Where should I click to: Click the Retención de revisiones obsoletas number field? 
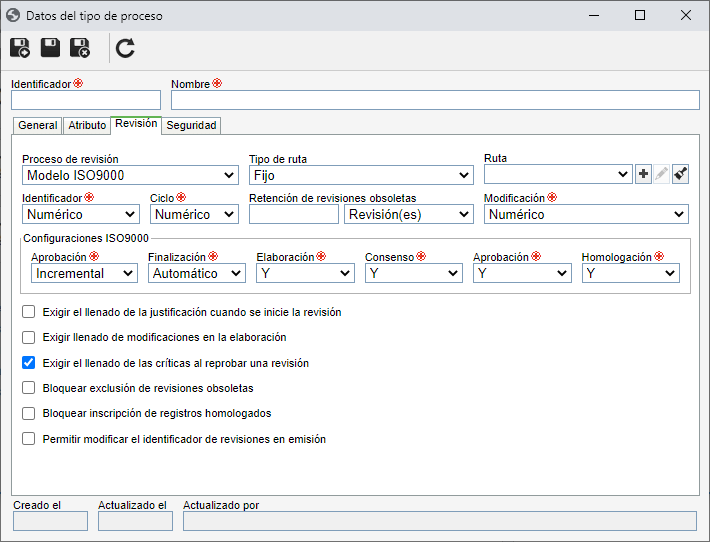tap(294, 214)
